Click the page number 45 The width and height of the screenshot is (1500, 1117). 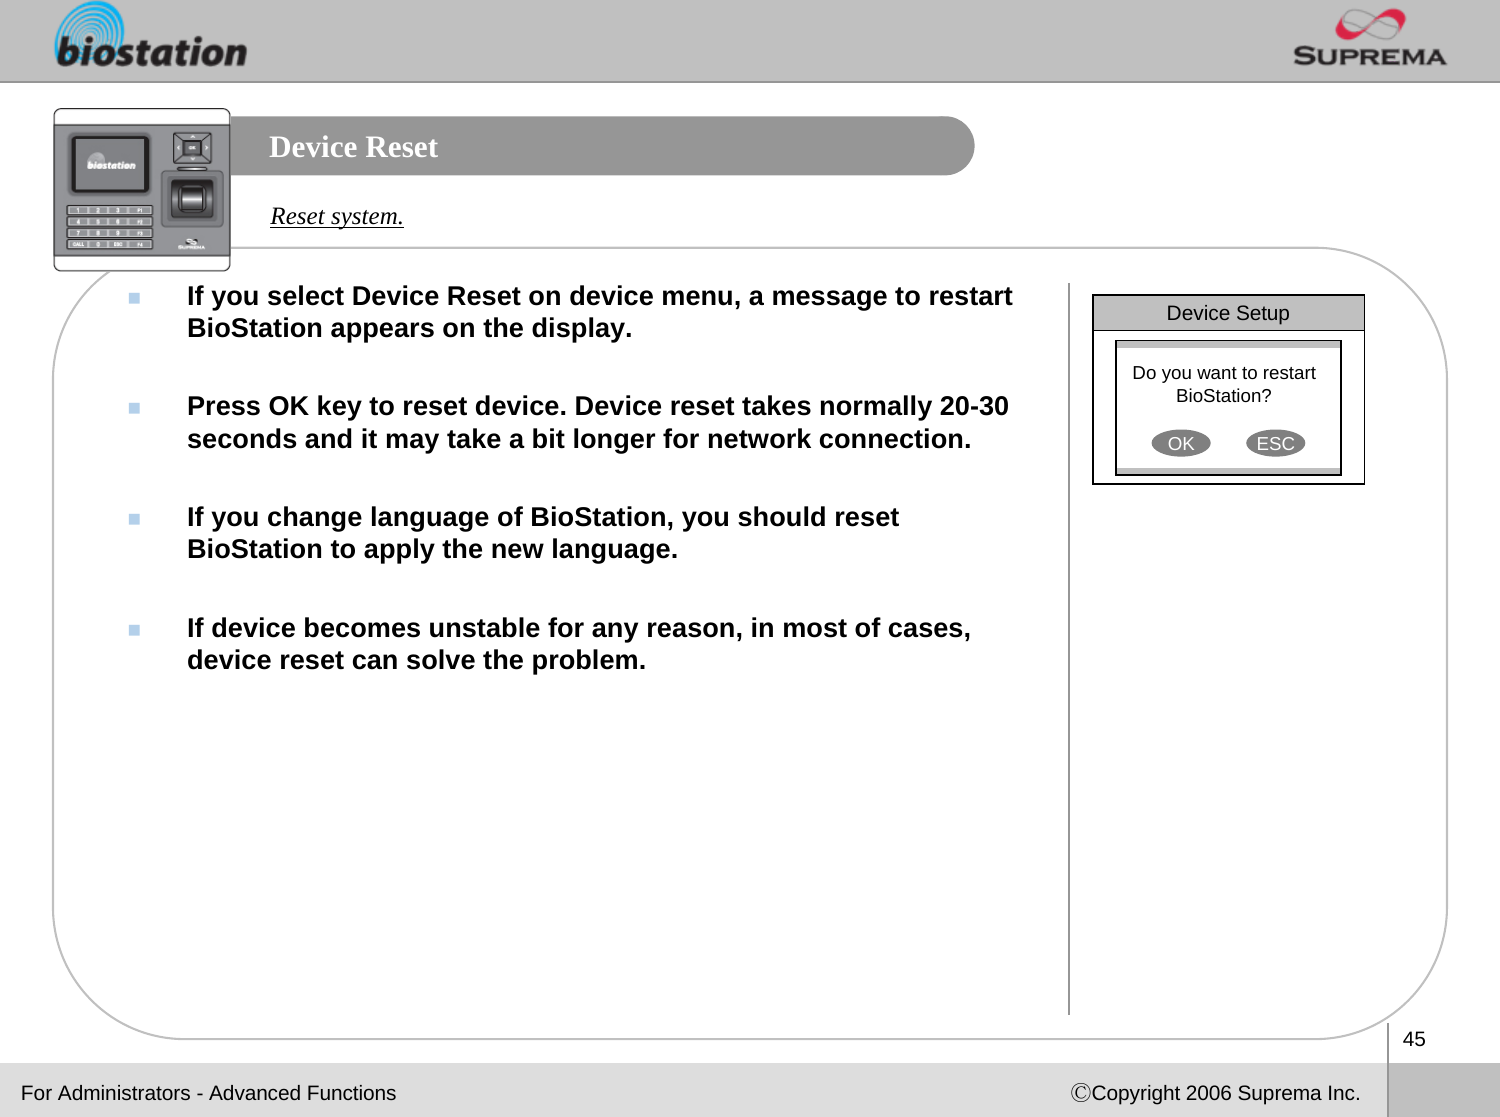click(x=1414, y=1039)
